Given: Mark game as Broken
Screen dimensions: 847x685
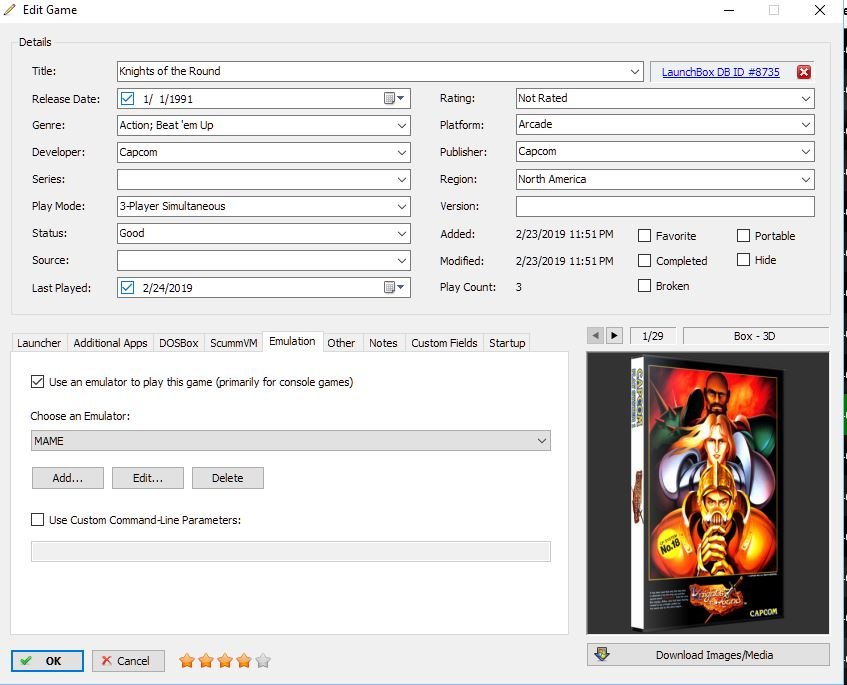Looking at the screenshot, I should [644, 285].
